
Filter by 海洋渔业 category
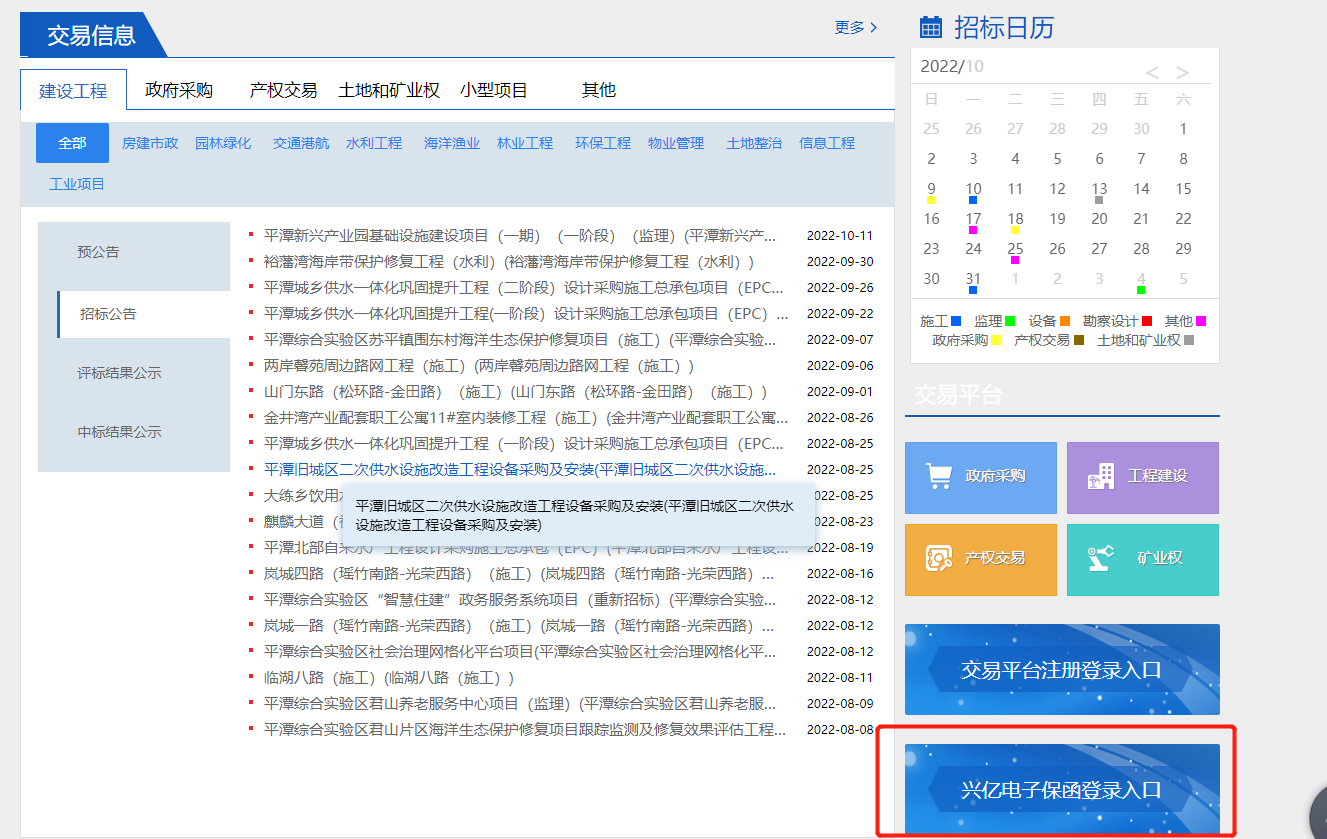pos(450,142)
